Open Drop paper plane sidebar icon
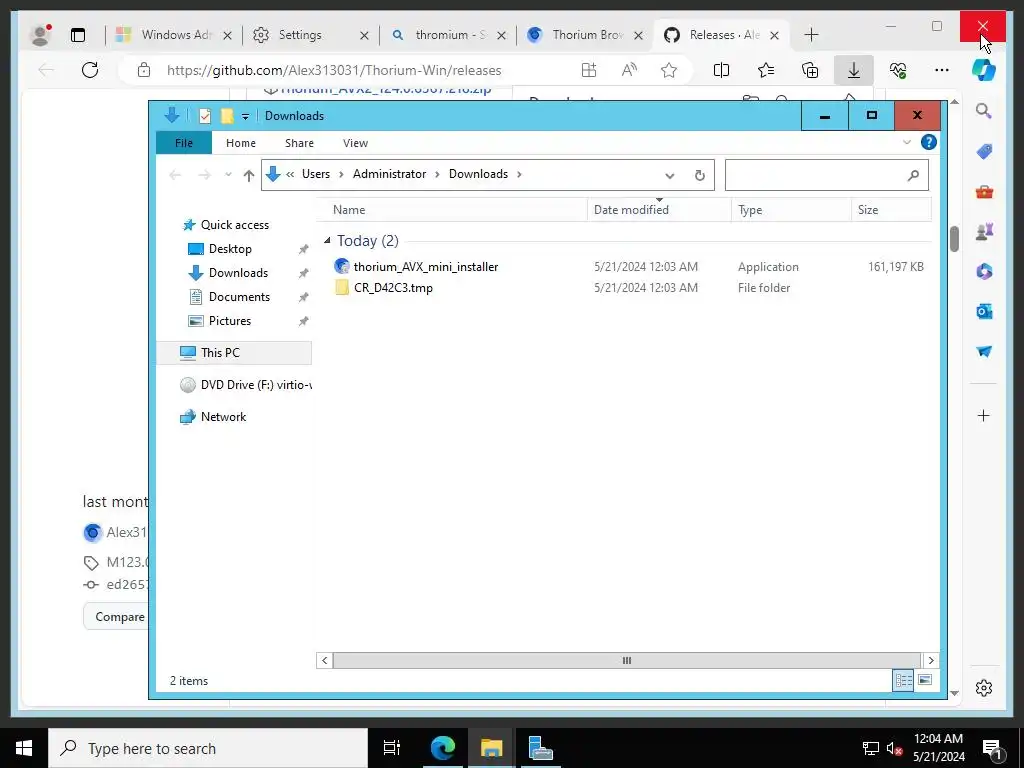 tap(984, 351)
